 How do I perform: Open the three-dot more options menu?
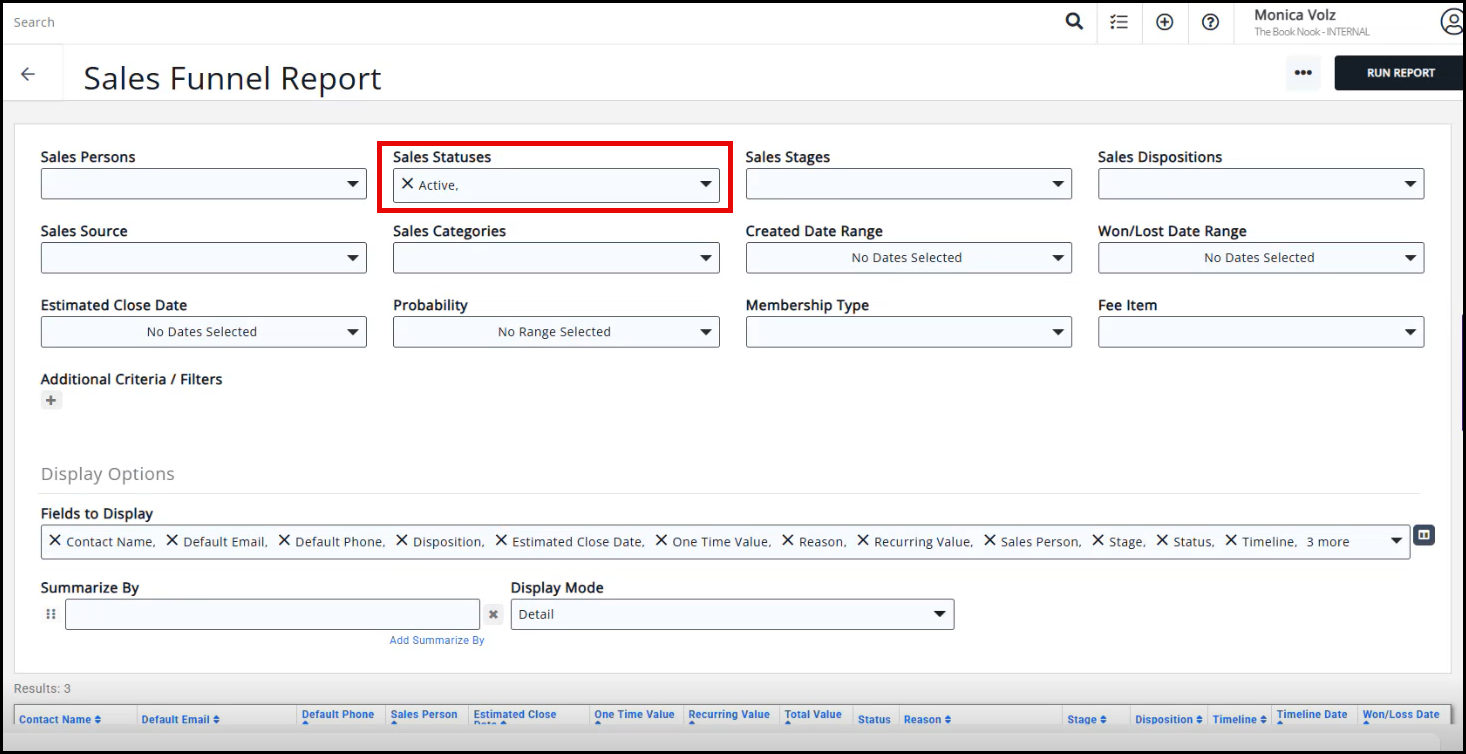pos(1302,73)
